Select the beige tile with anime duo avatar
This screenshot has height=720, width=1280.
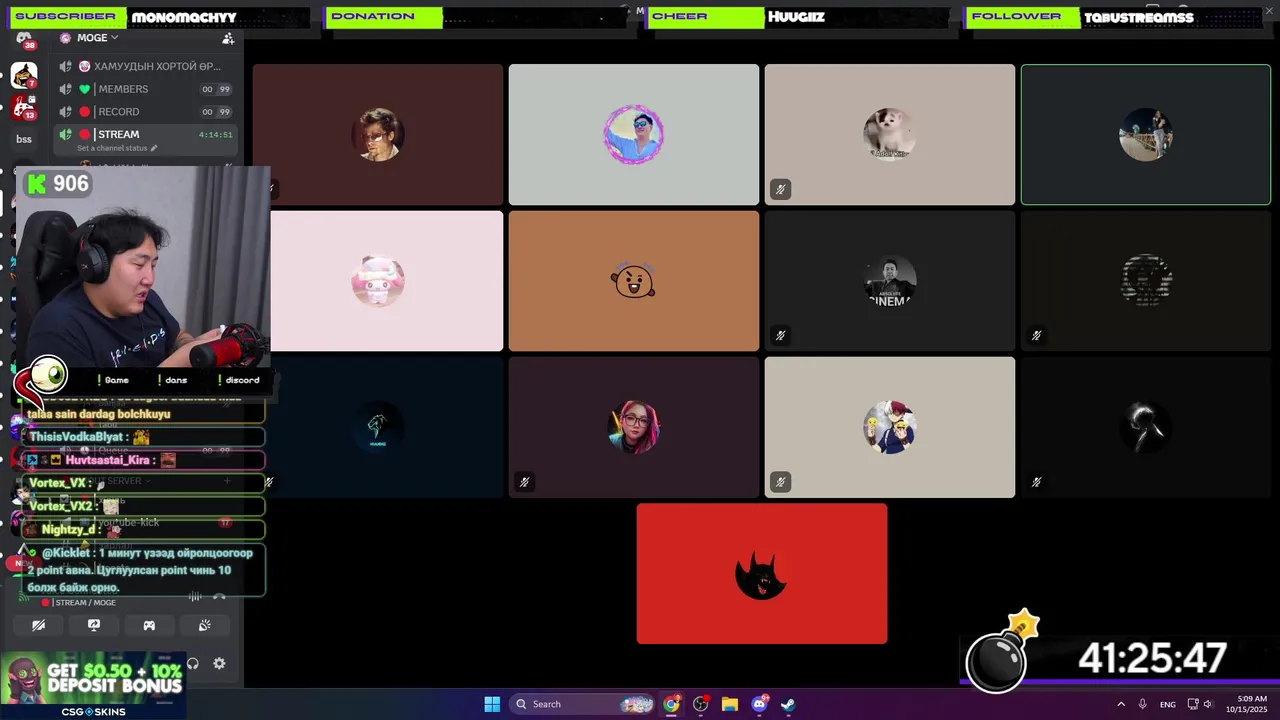(890, 427)
